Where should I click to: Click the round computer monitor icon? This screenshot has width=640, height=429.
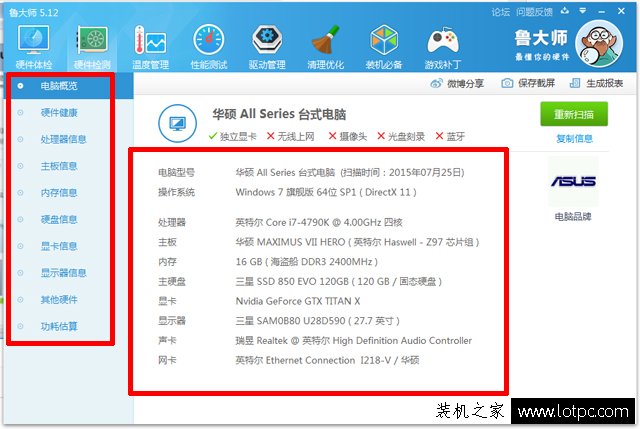pos(177,123)
